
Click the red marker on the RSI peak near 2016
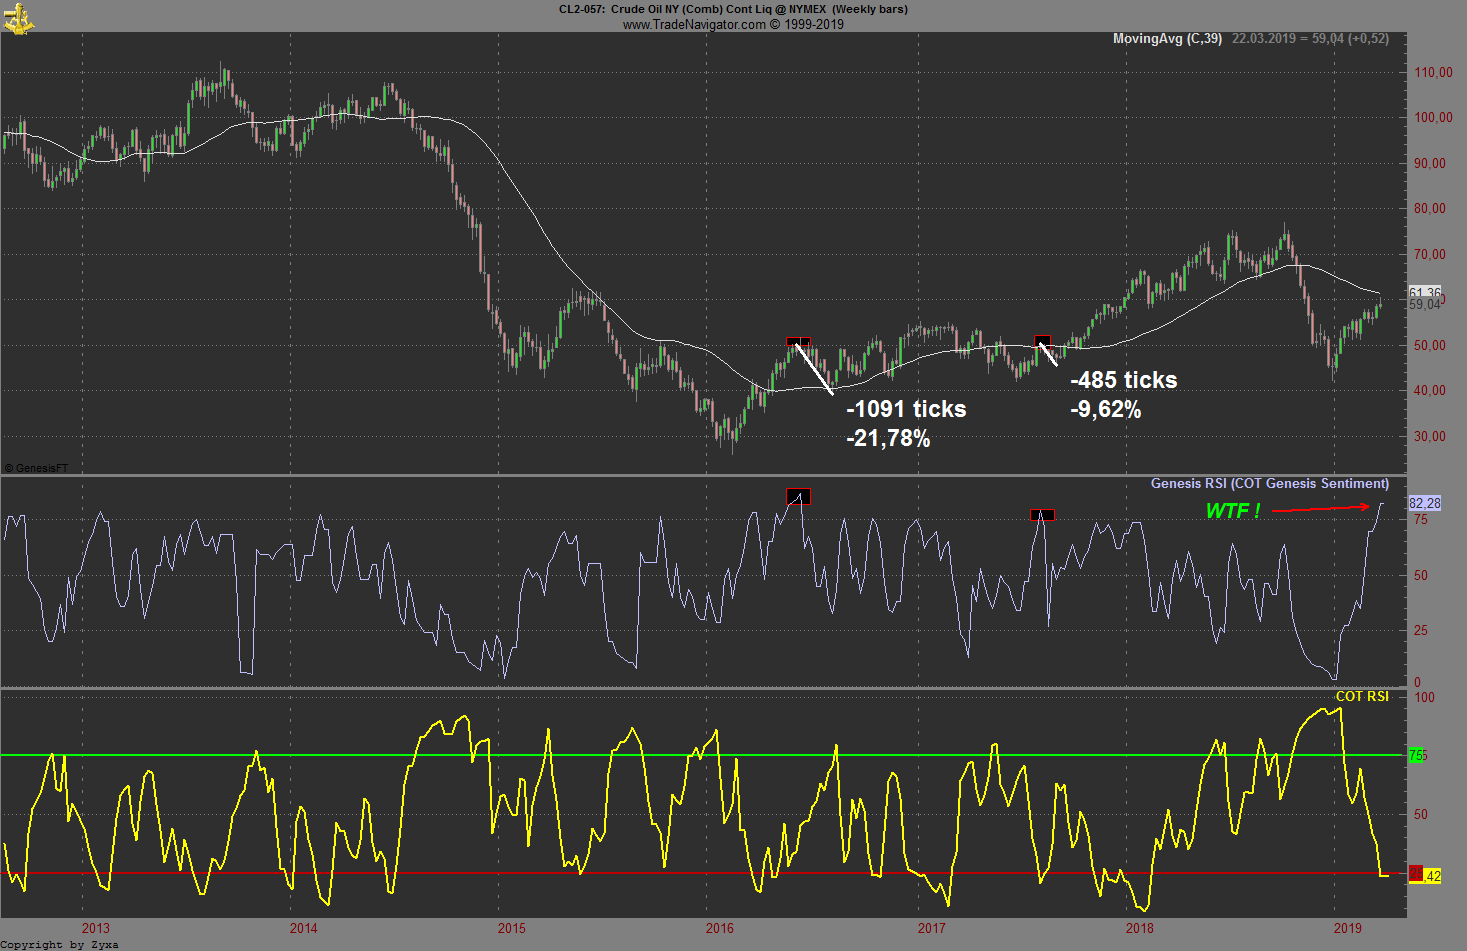798,496
